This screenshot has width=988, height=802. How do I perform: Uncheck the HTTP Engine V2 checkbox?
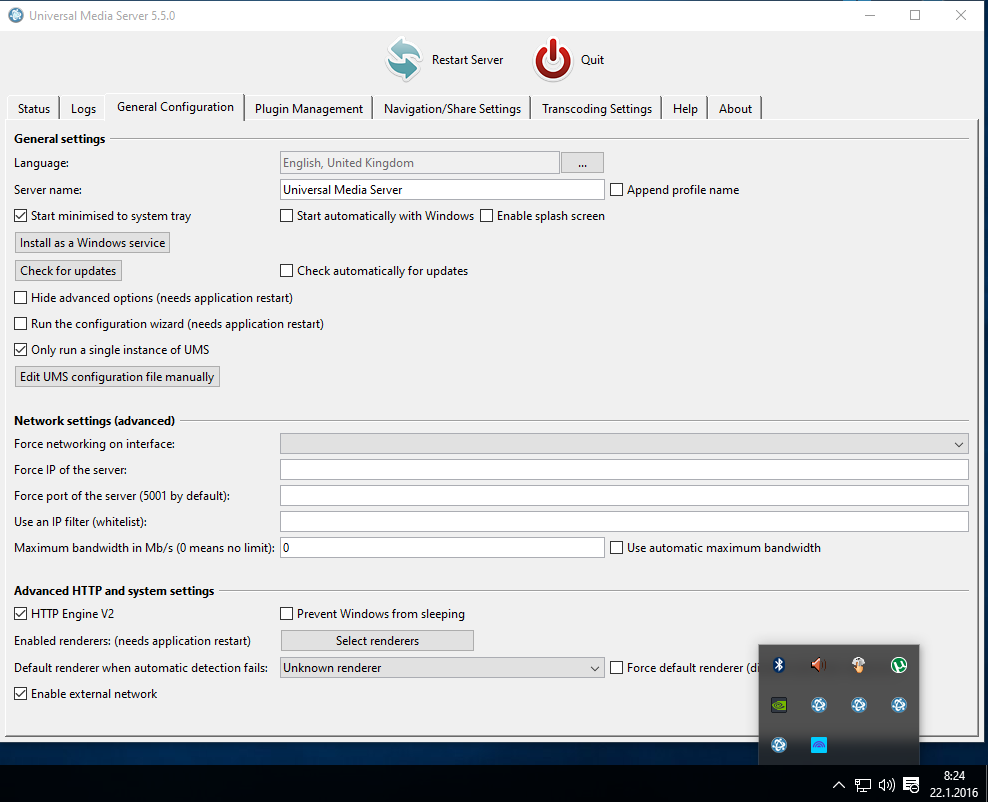pyautogui.click(x=21, y=614)
